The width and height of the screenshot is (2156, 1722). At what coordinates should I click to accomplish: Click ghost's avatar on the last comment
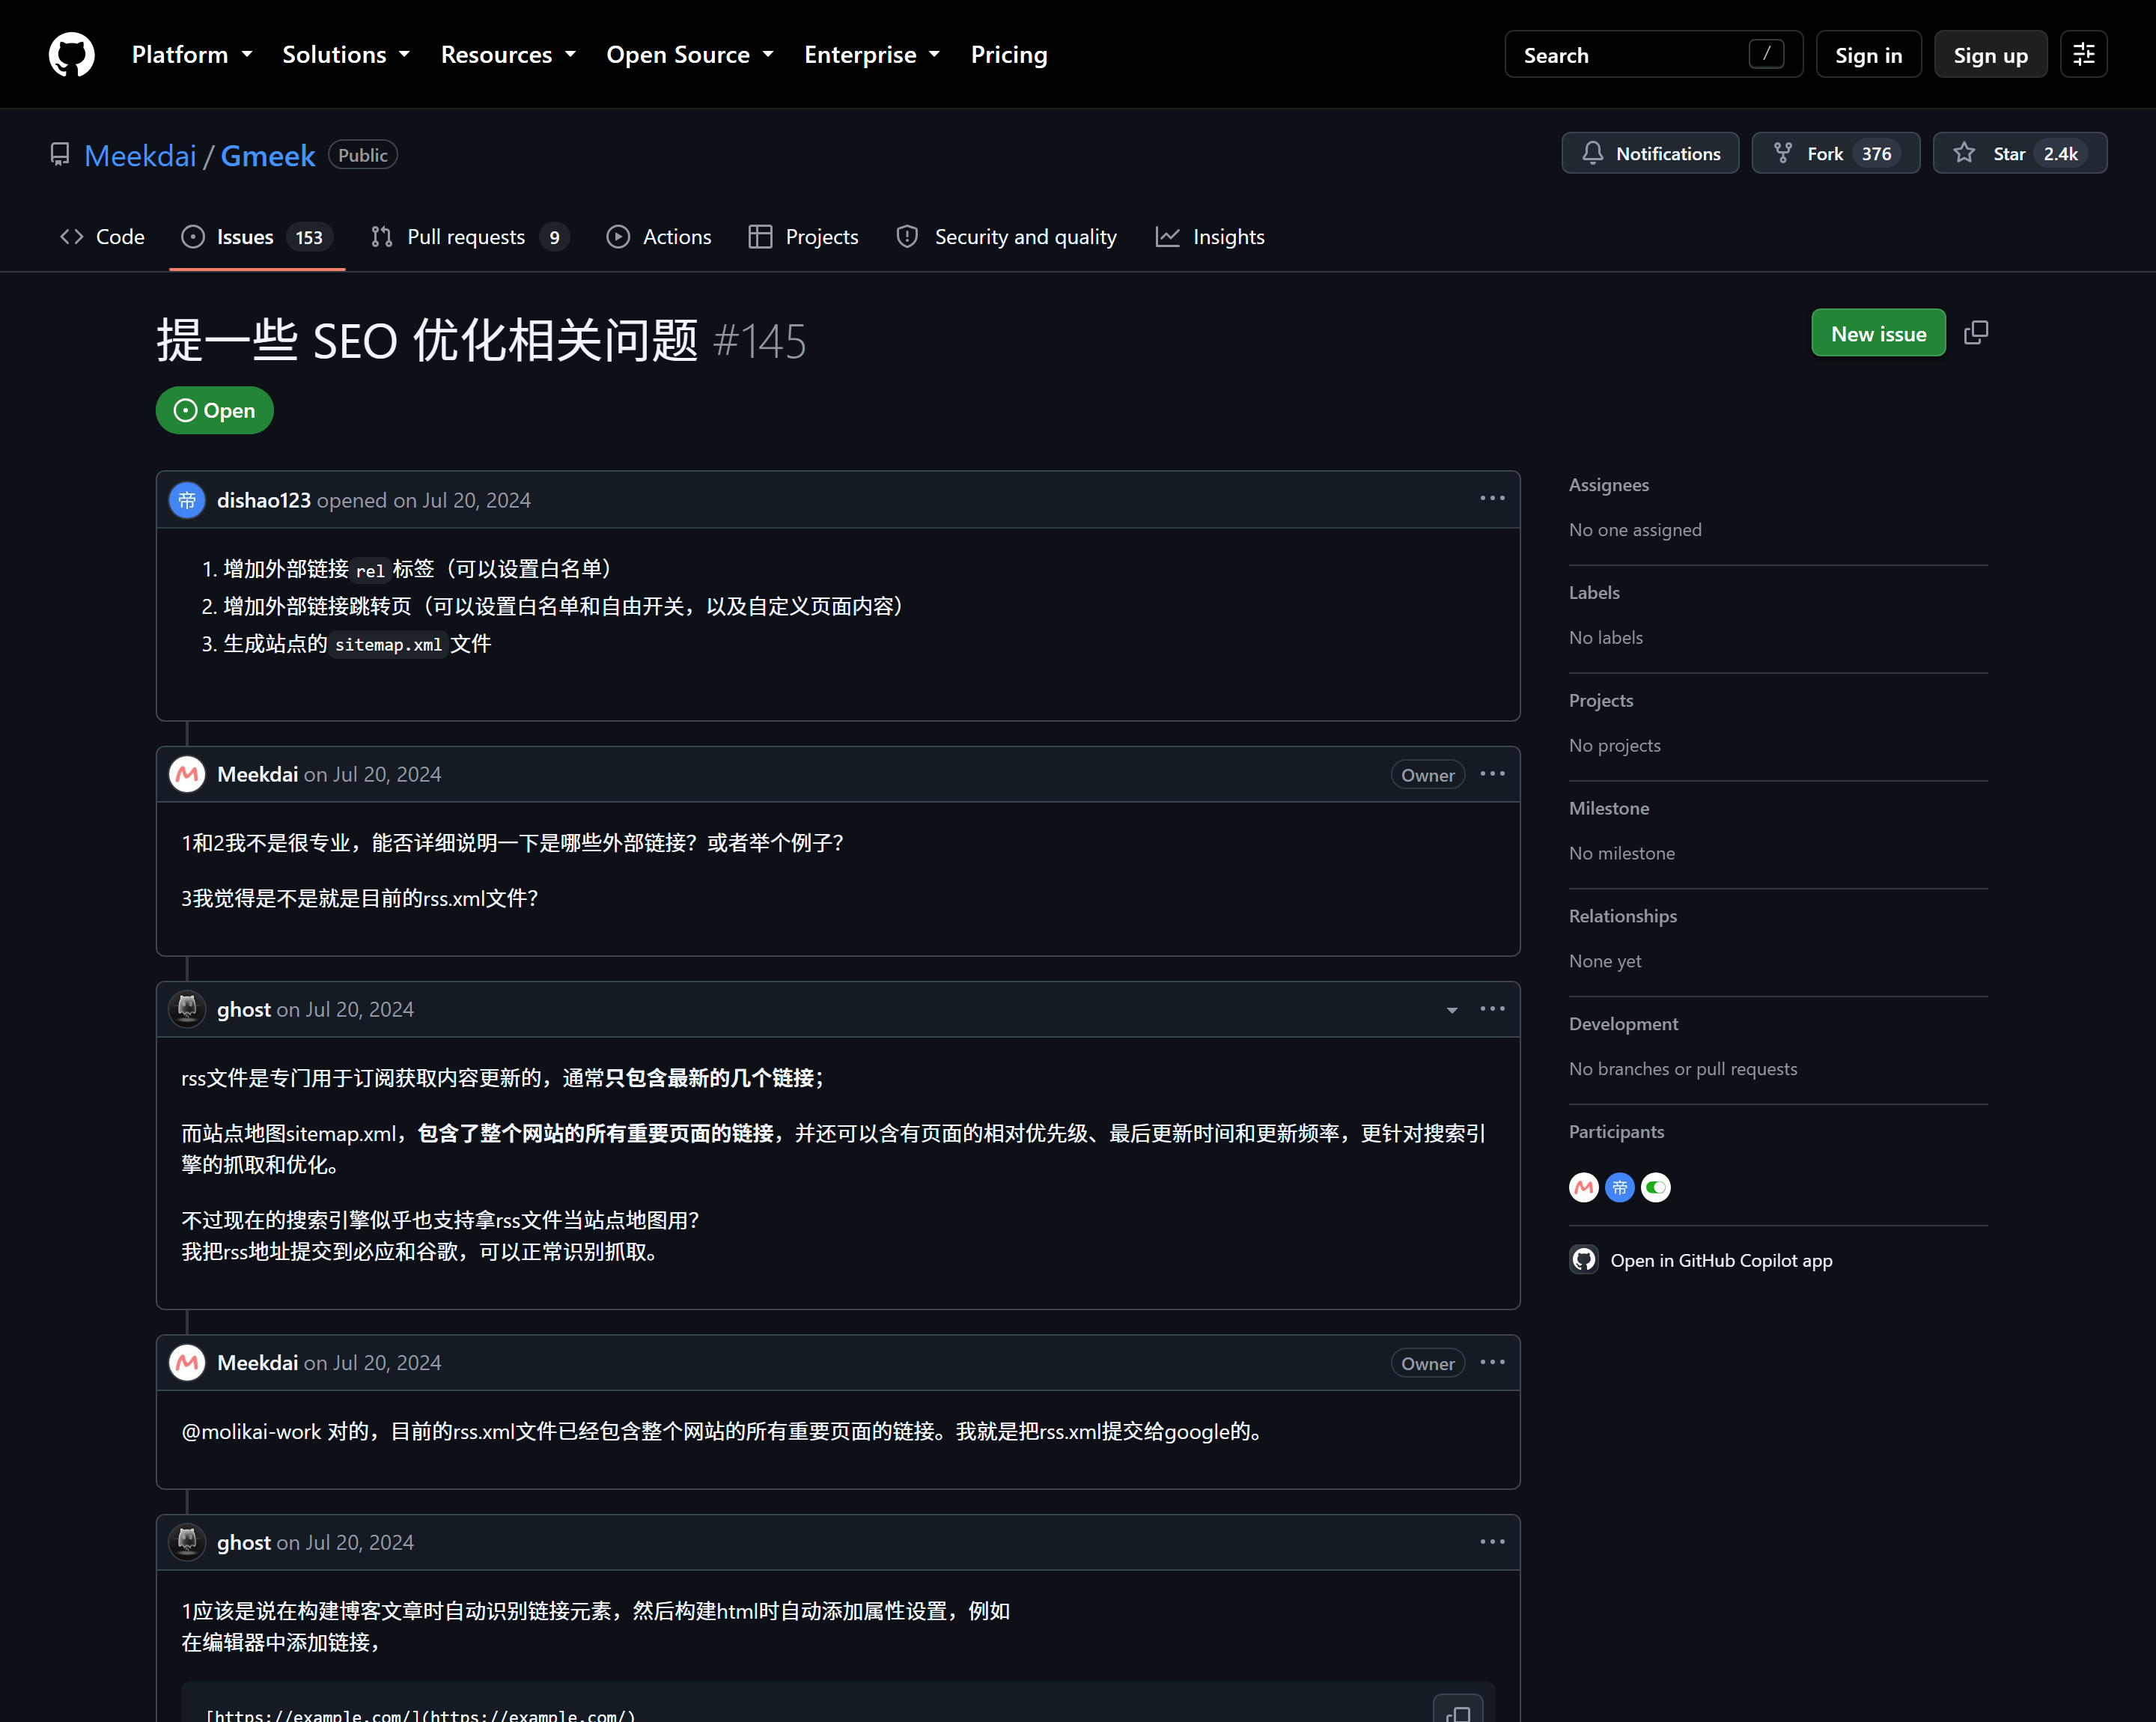click(187, 1542)
